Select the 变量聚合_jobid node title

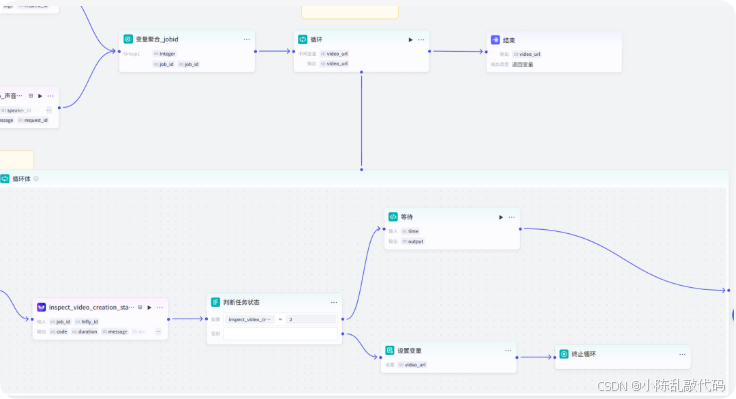pyautogui.click(x=157, y=39)
